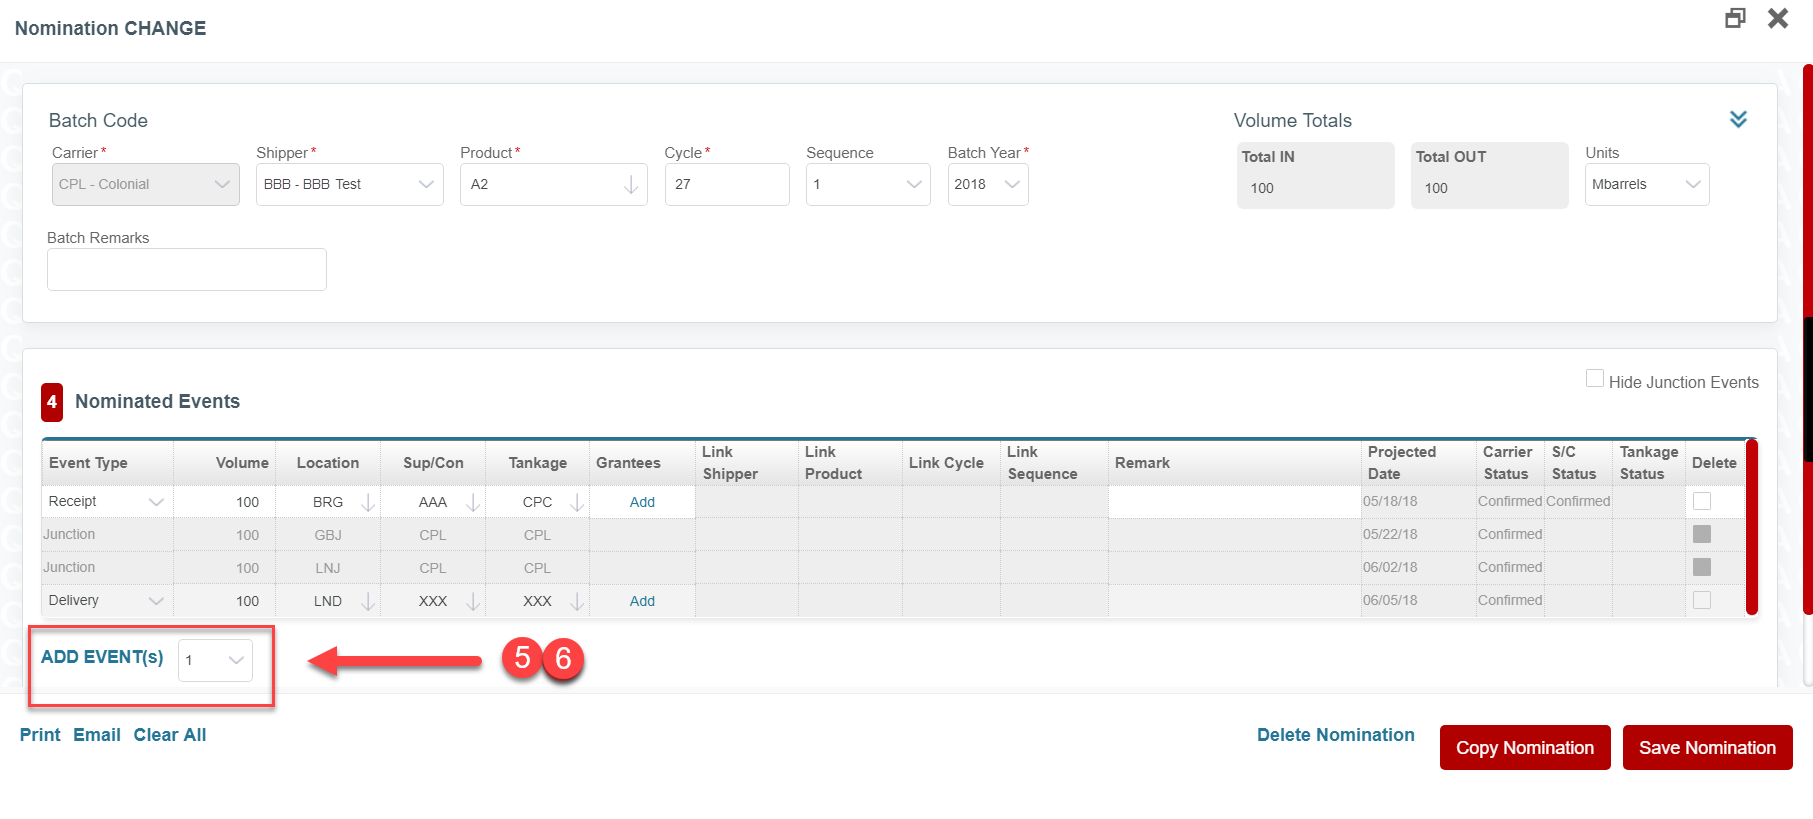Expand the Units Mbarrels dropdown
Viewport: 1813px width, 819px height.
point(1646,185)
